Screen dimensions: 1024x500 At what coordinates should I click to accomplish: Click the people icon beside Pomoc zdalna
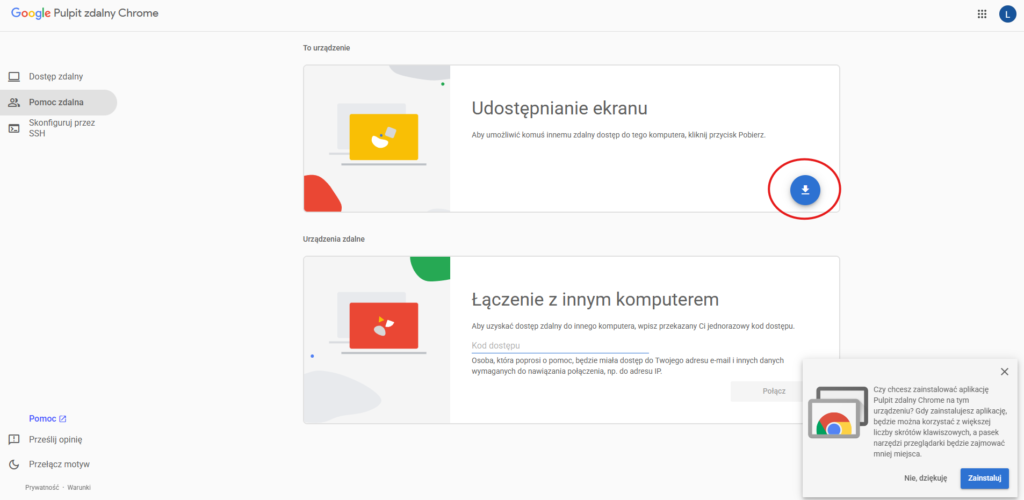[14, 102]
